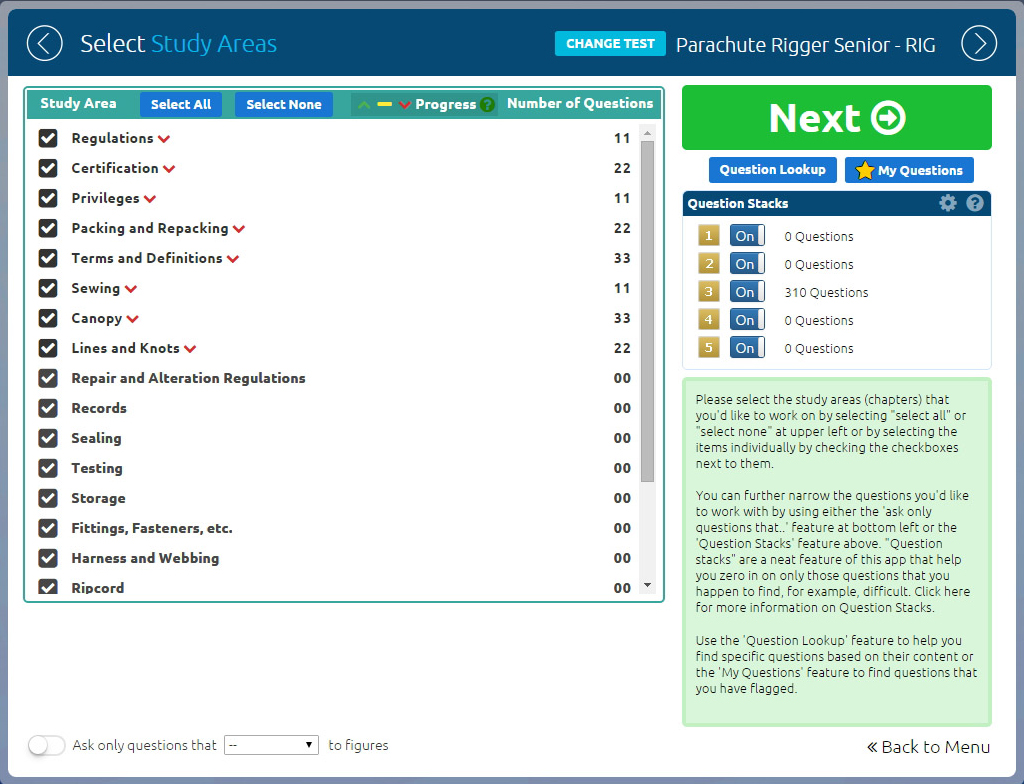Uncheck the Certification checkbox

point(48,168)
